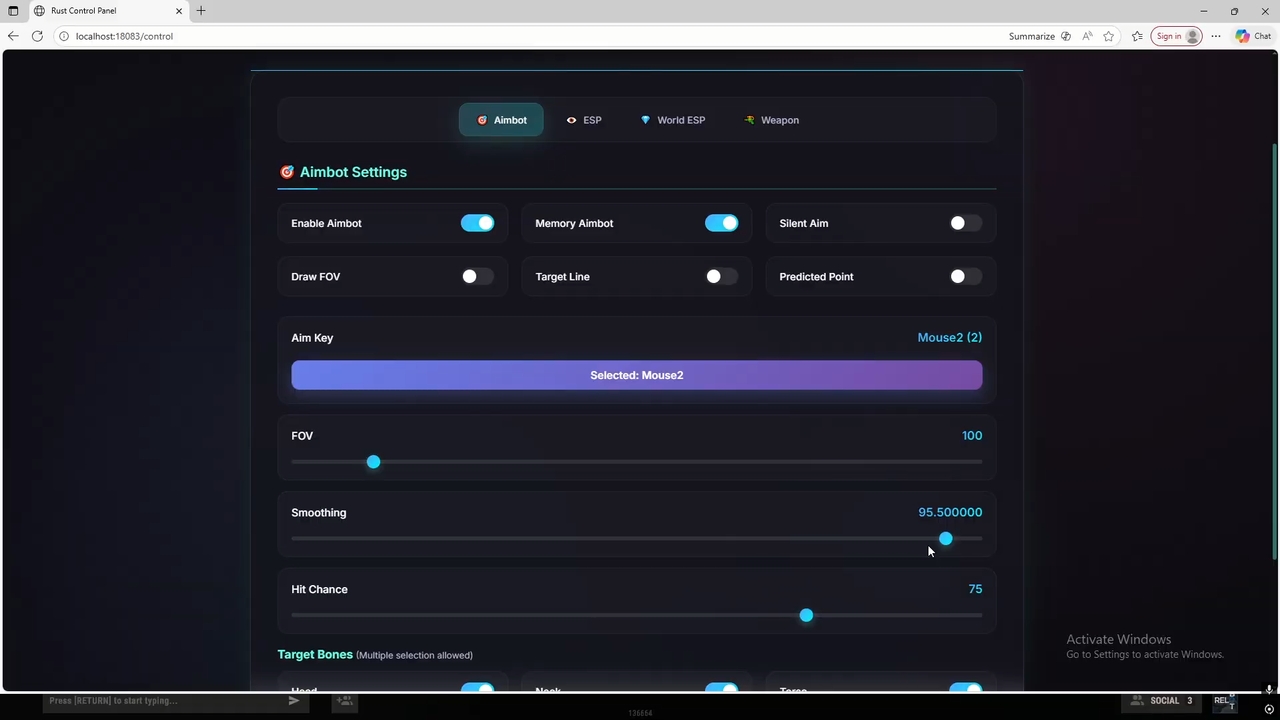Click the chat send arrow icon

293,701
